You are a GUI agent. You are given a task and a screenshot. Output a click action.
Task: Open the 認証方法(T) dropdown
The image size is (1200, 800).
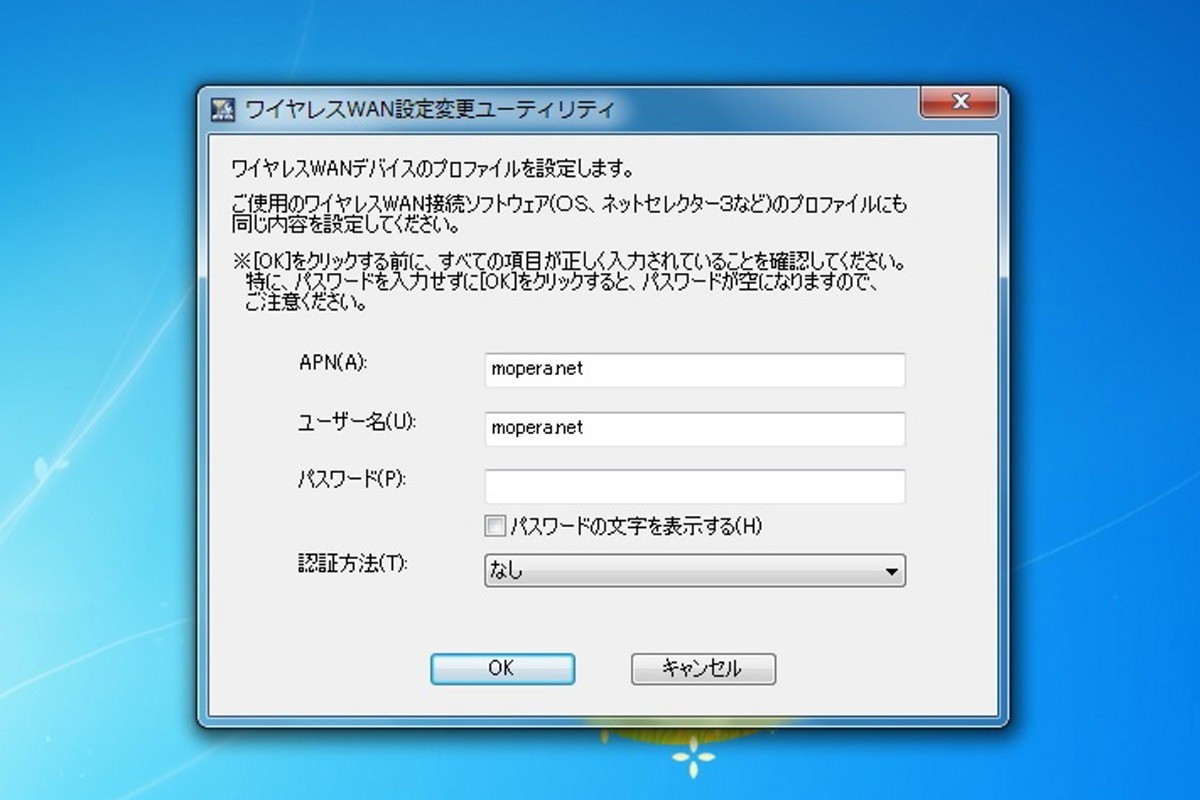click(695, 571)
